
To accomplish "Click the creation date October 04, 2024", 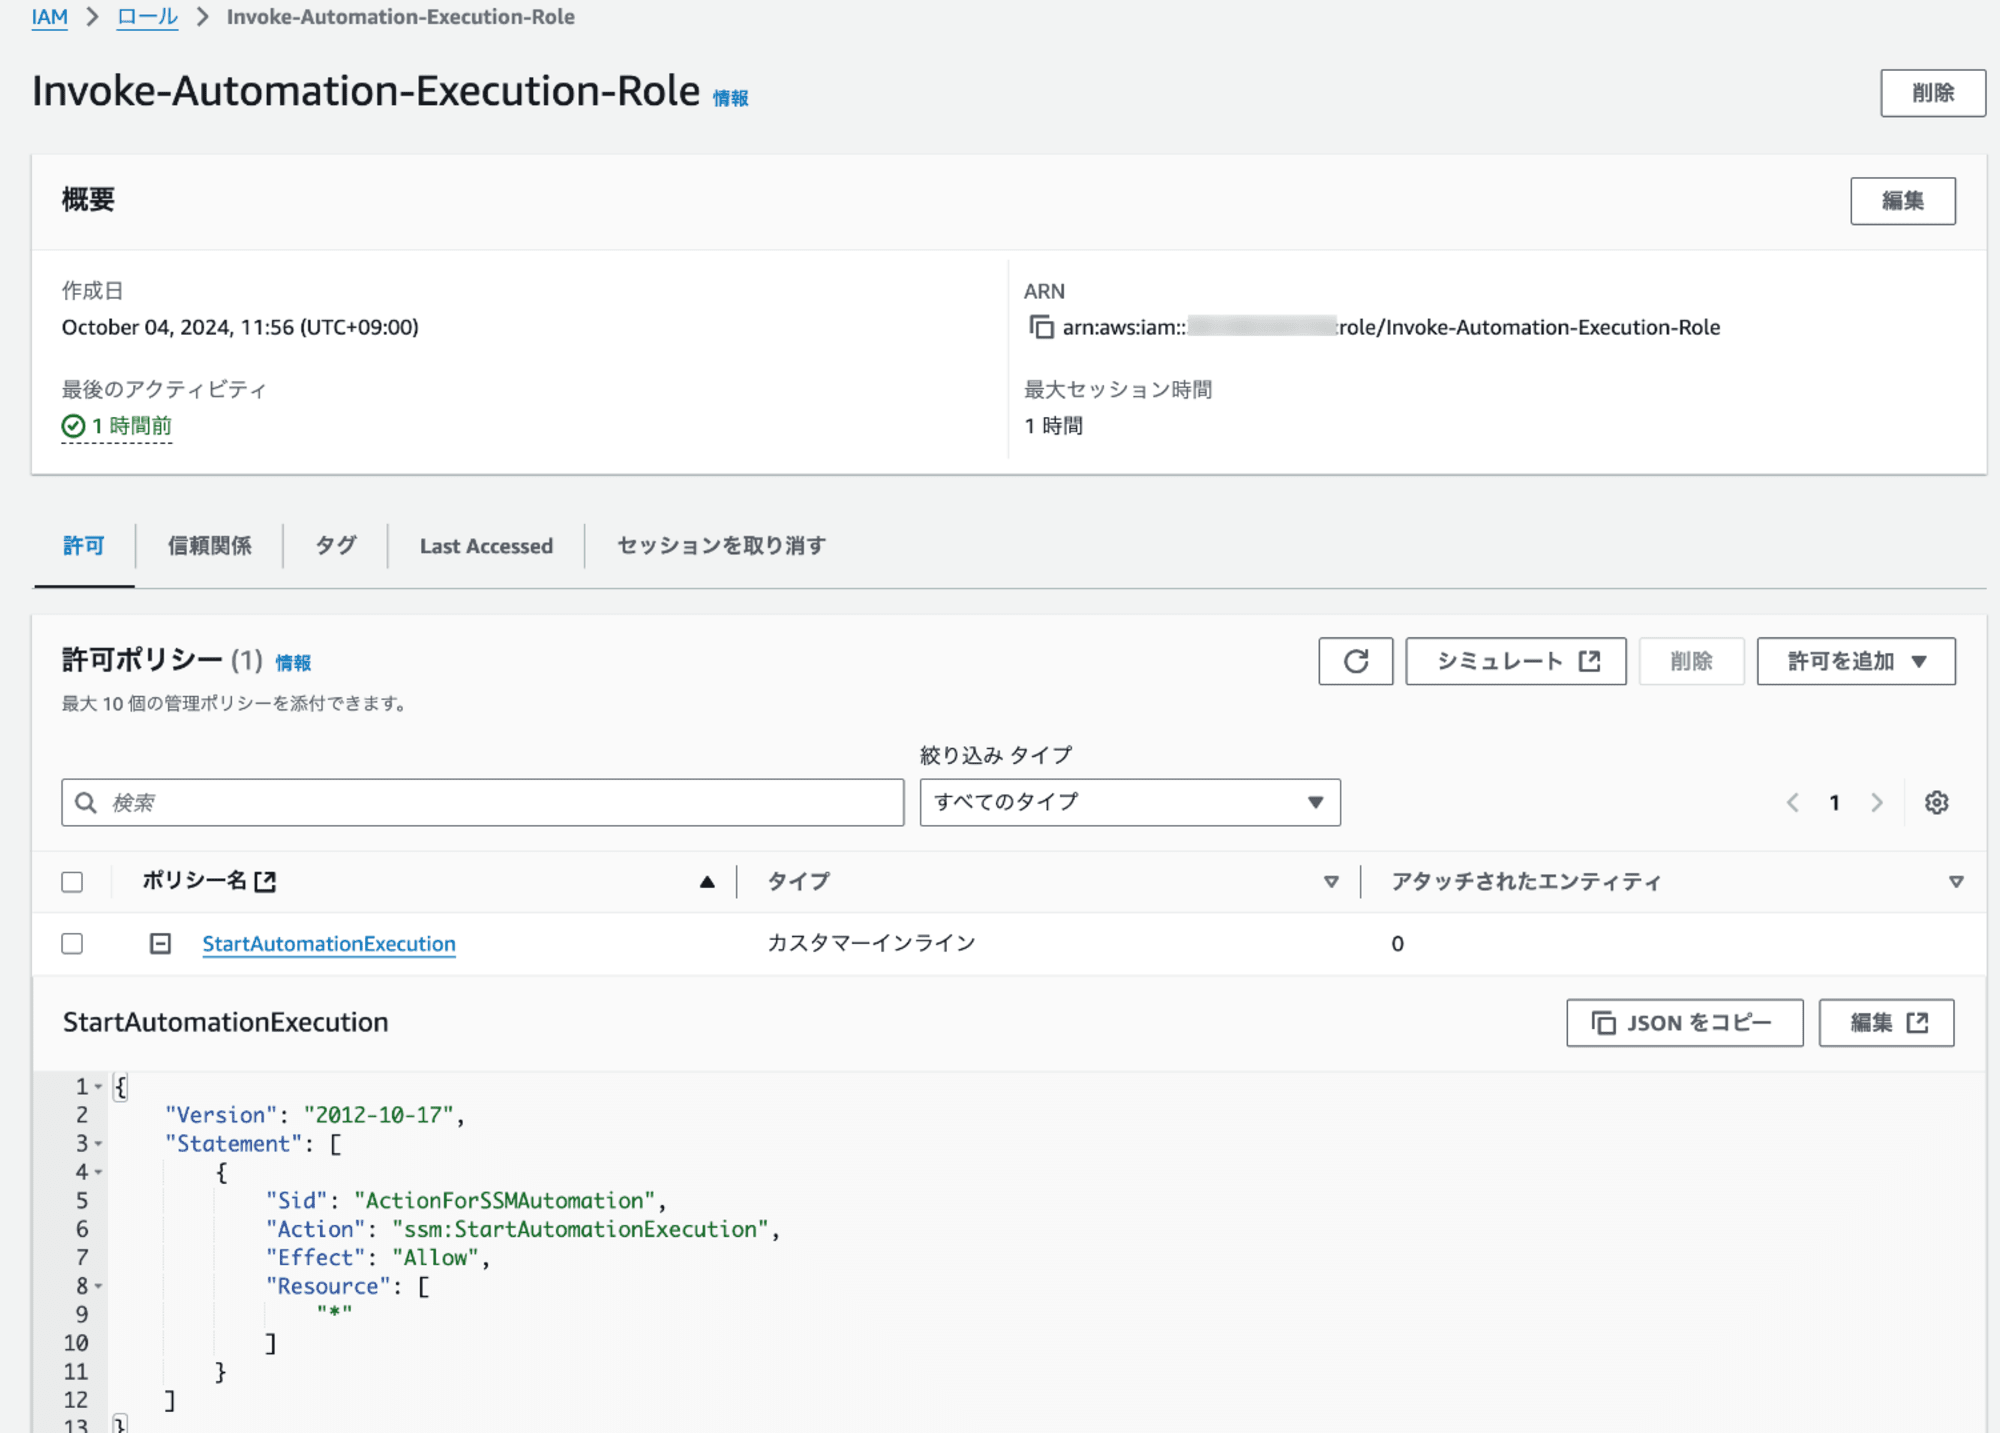I will [240, 327].
